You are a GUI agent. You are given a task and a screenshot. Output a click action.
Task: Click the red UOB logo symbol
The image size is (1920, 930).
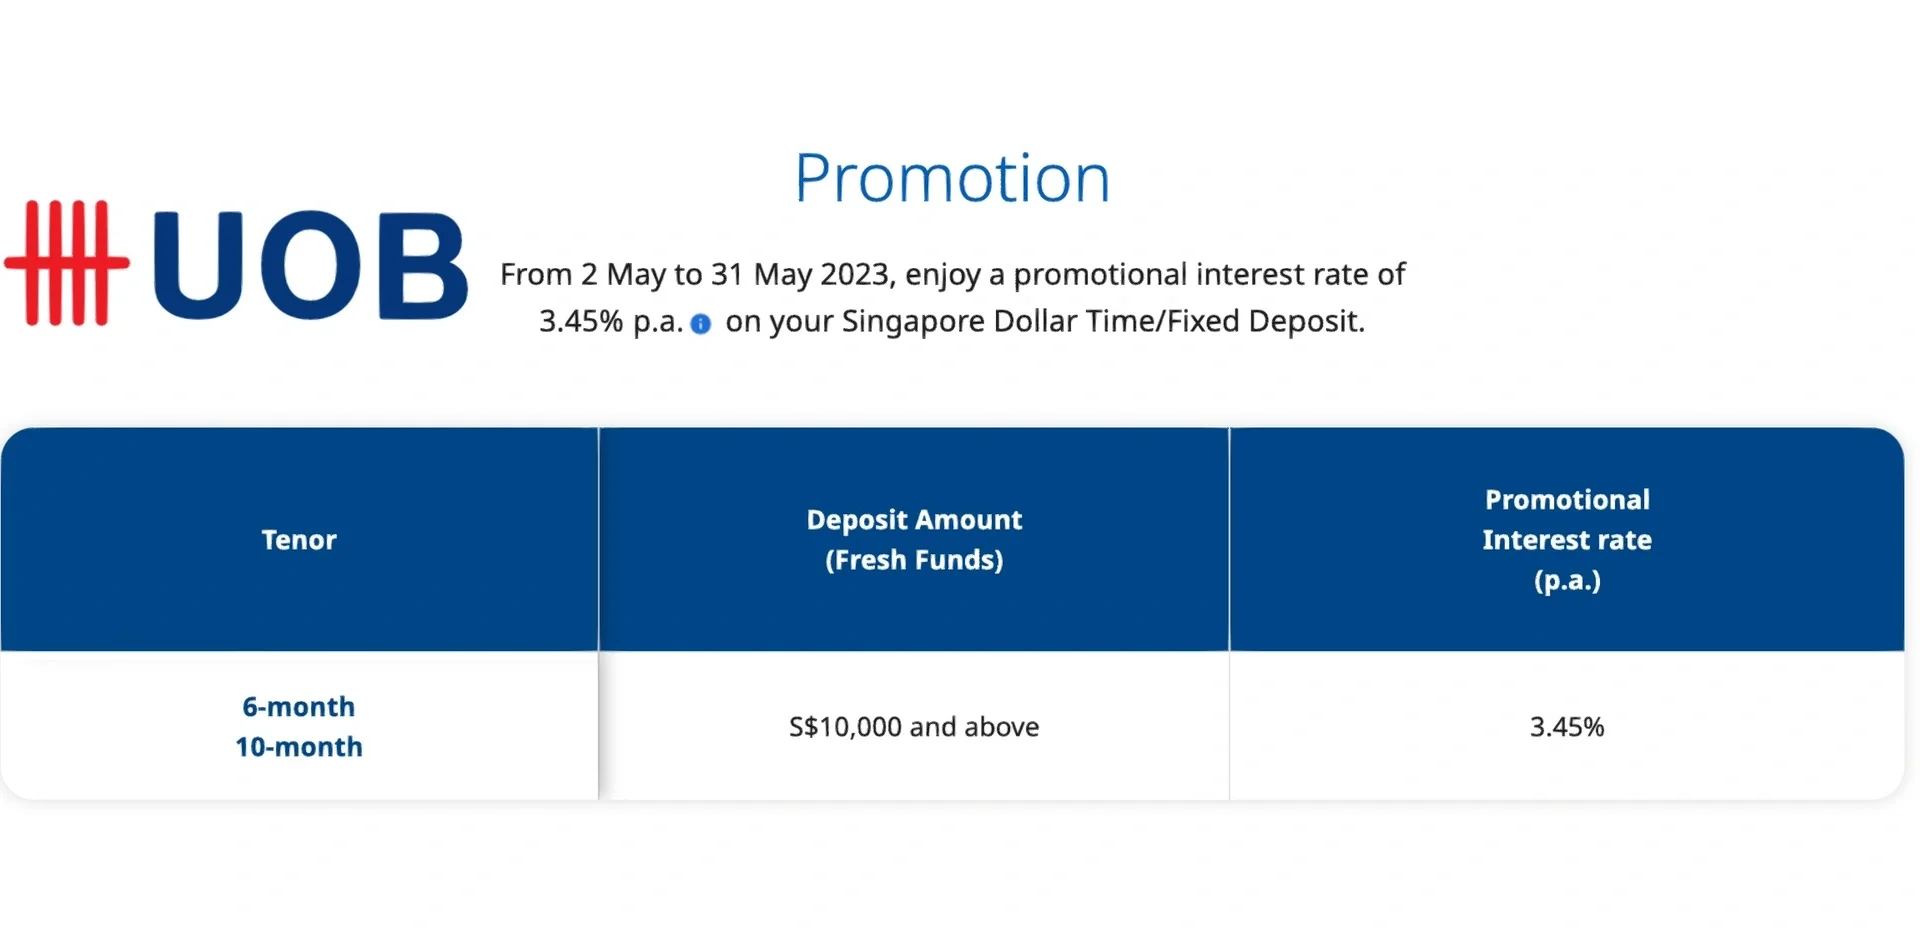tap(68, 263)
